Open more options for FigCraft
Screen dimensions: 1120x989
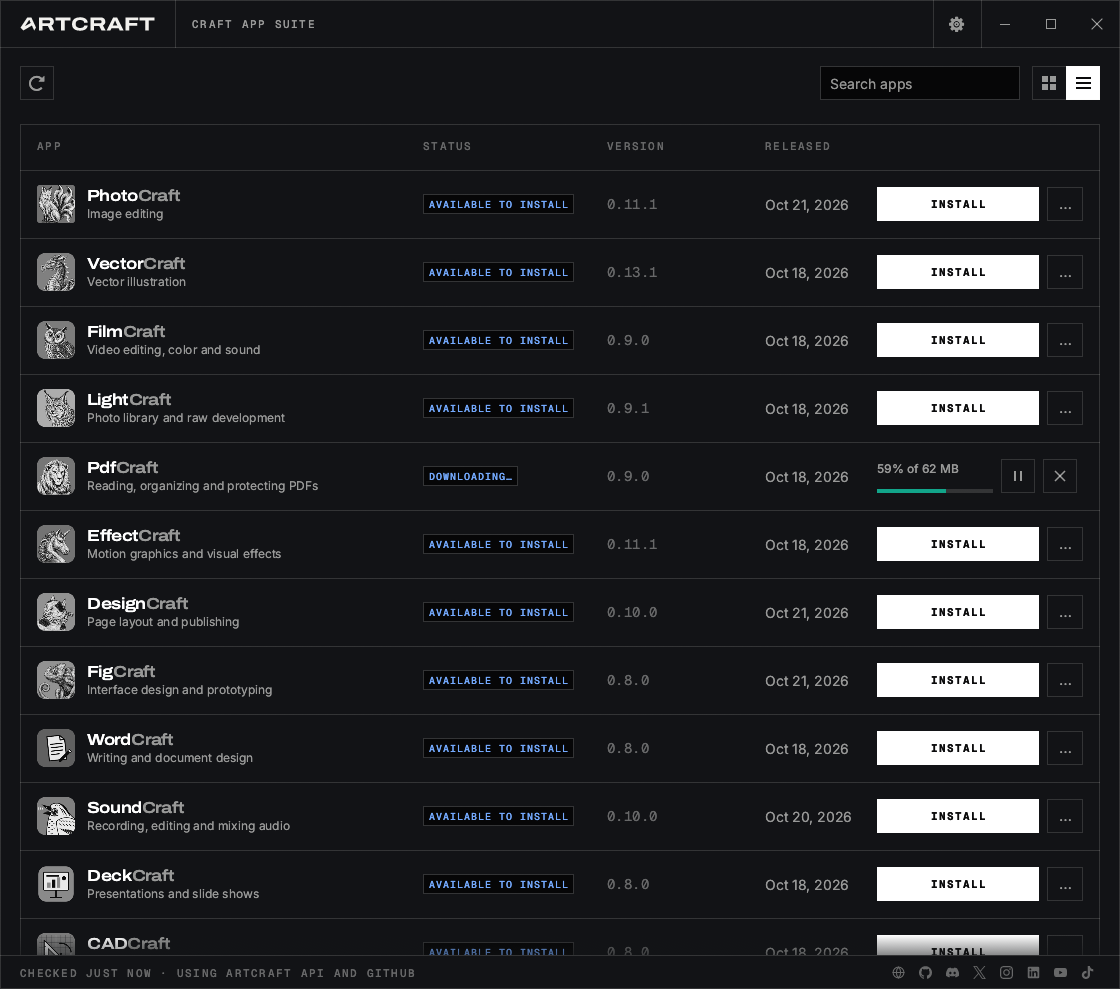coord(1065,680)
